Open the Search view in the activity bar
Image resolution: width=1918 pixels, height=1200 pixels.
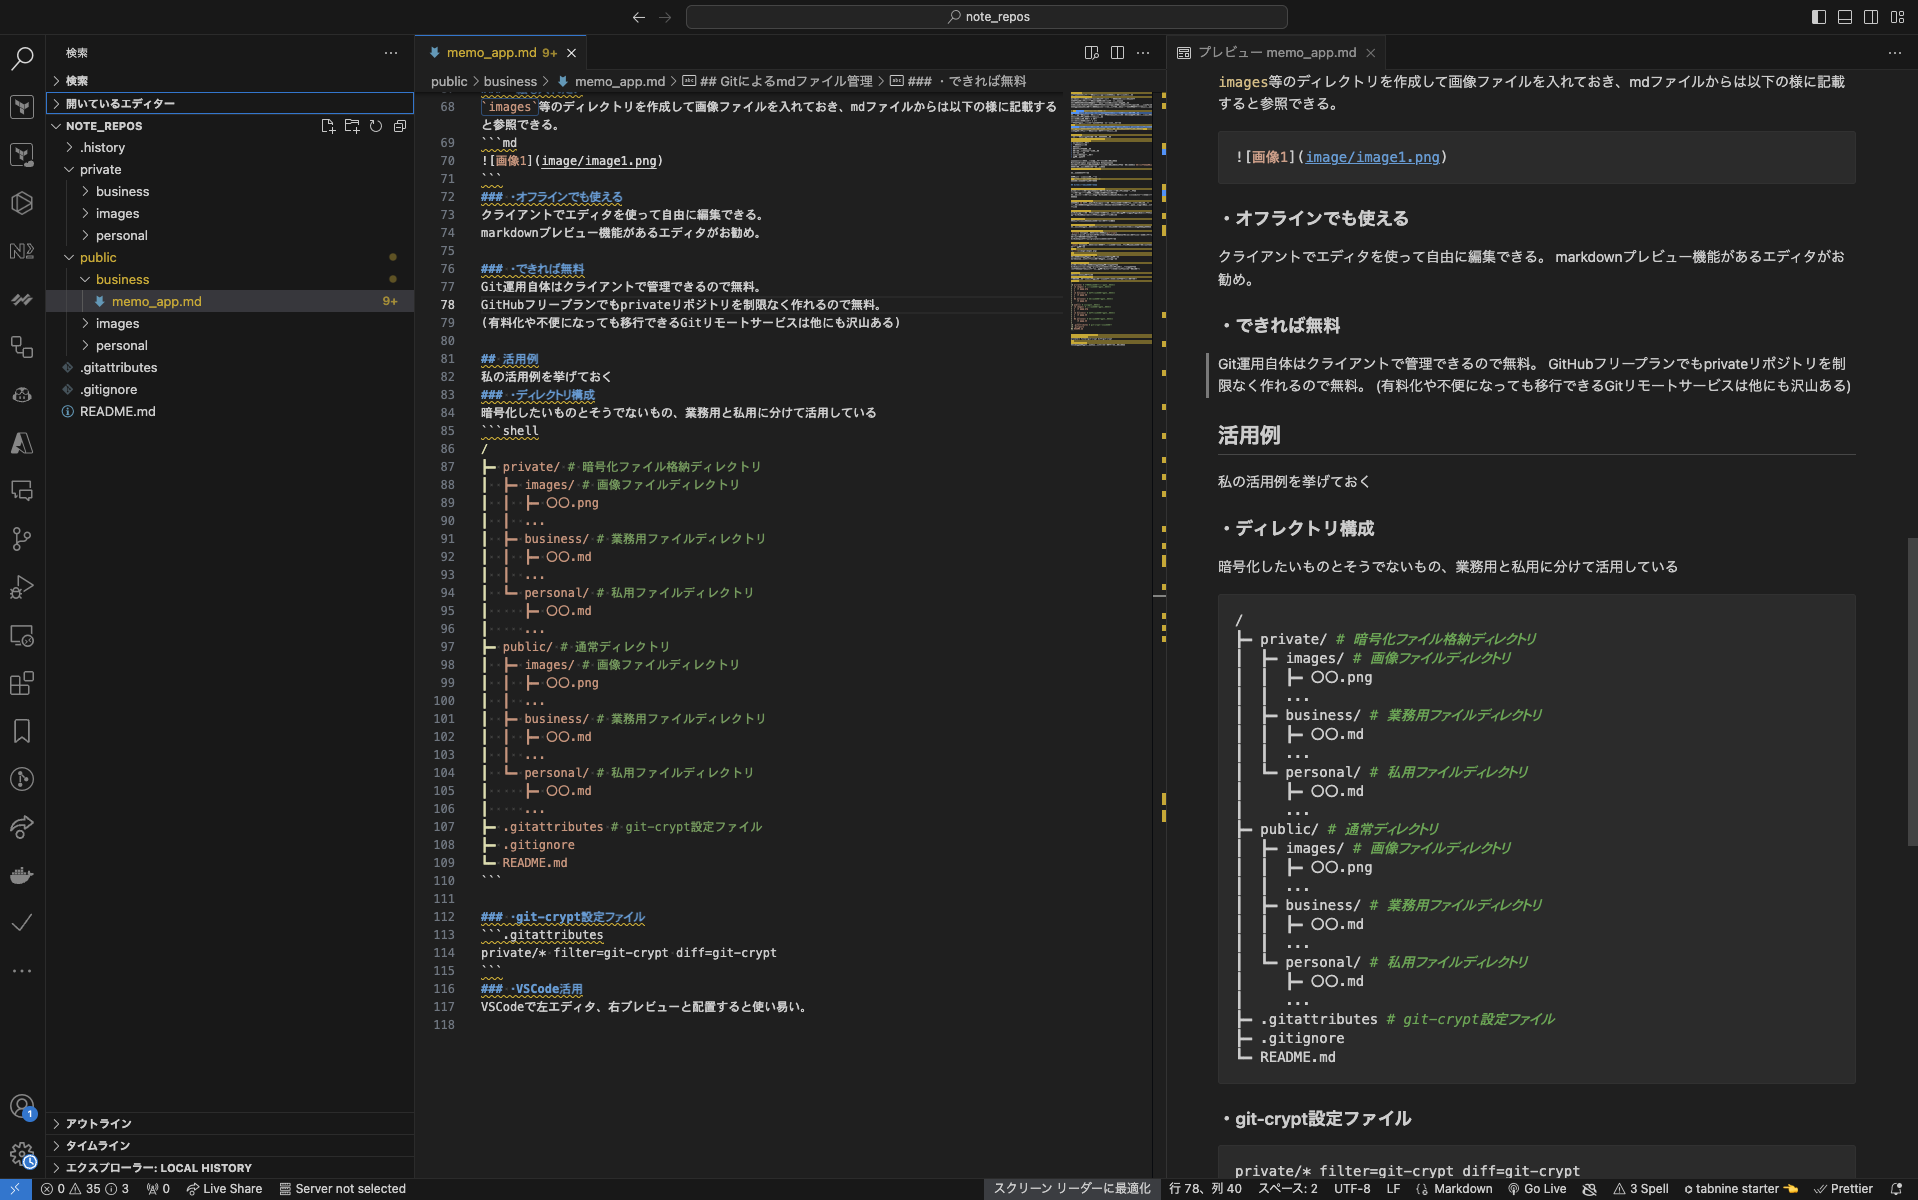point(22,59)
